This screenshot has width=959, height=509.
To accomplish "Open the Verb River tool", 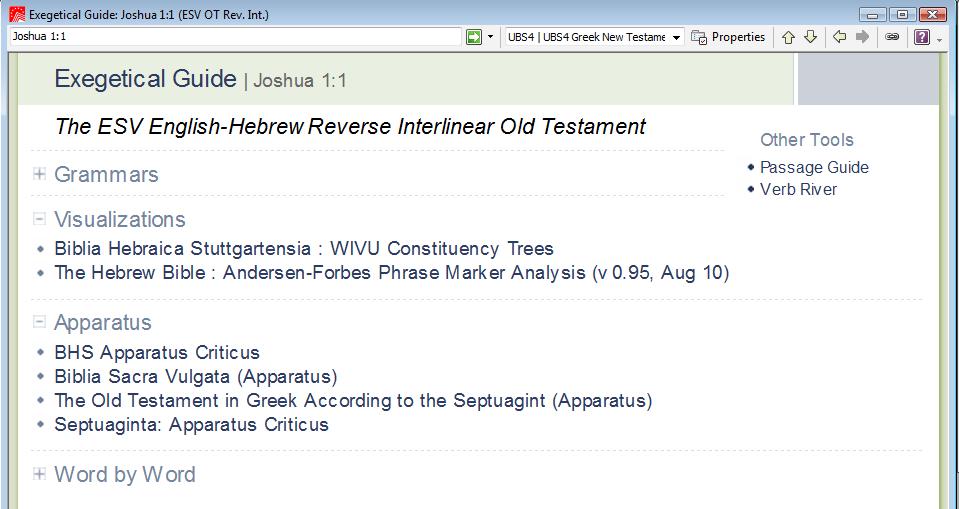I will 798,189.
